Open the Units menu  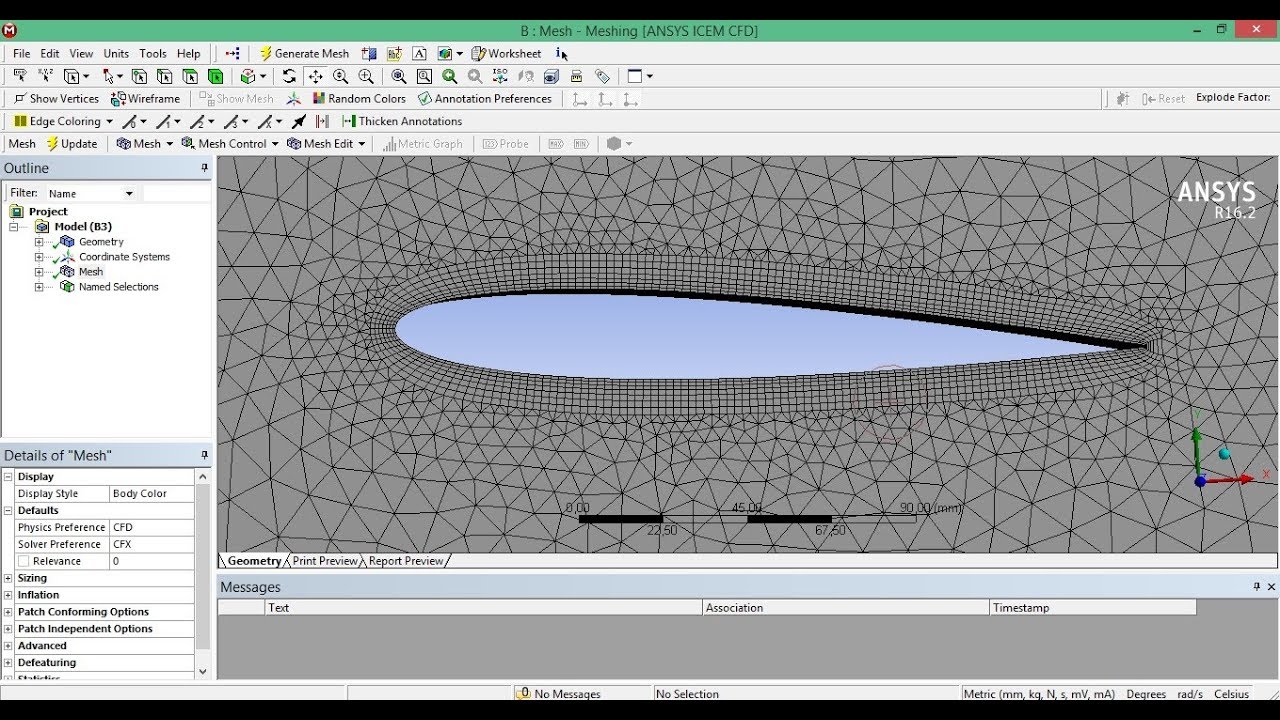pyautogui.click(x=116, y=54)
